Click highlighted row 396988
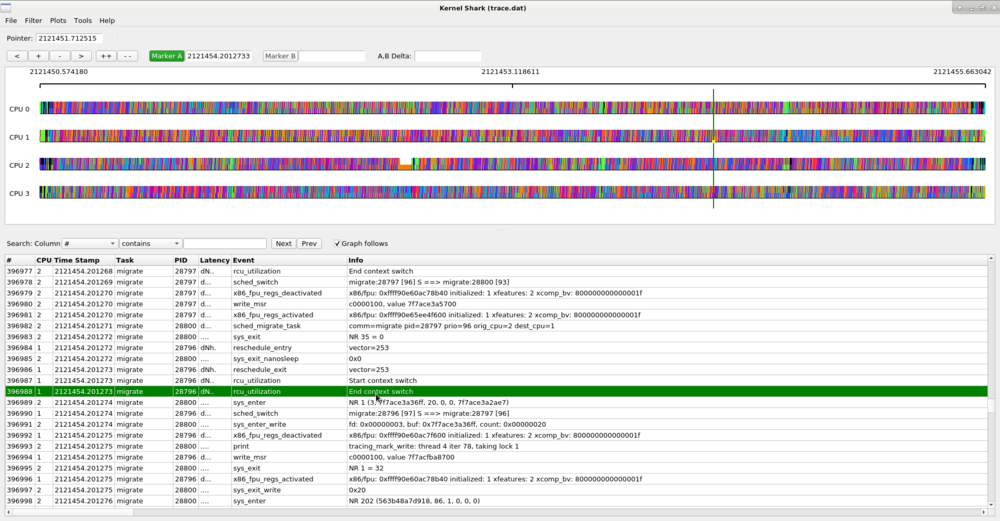 coord(496,392)
